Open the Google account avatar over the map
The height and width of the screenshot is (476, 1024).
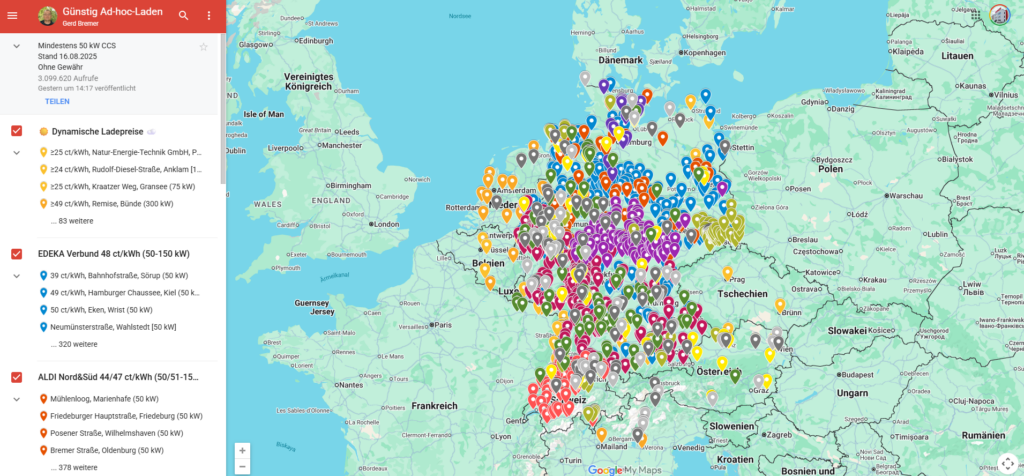coord(999,15)
